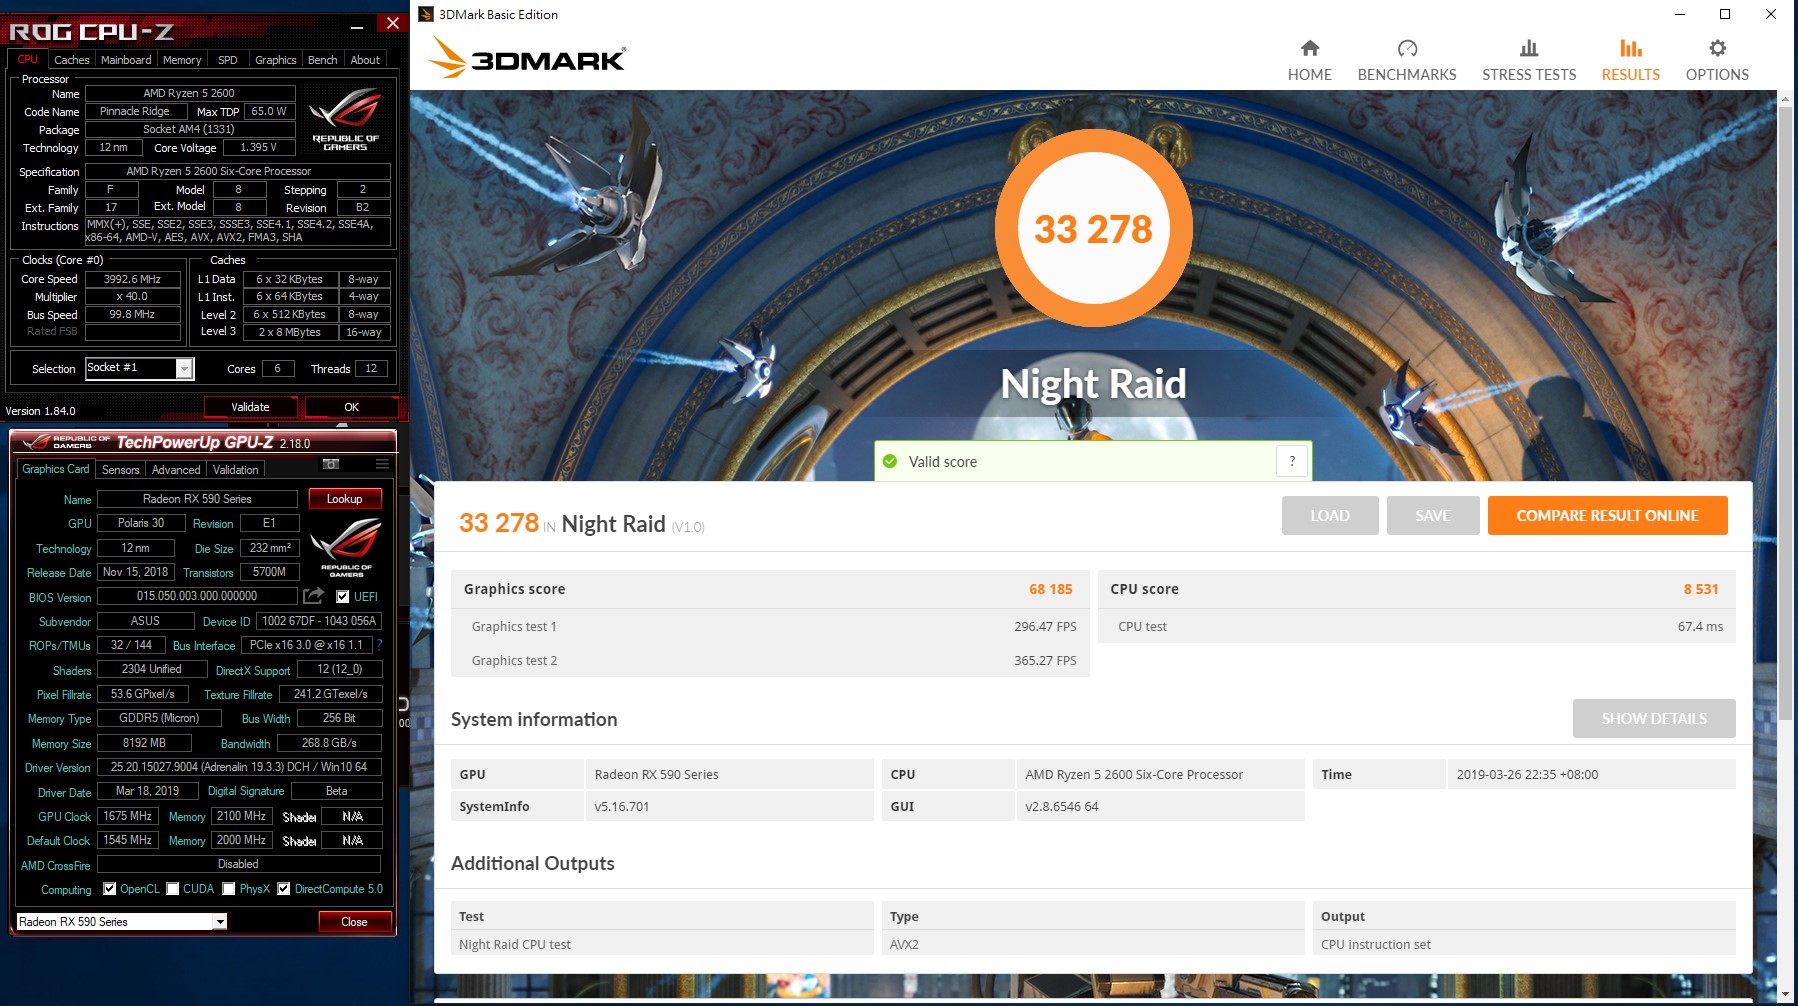The height and width of the screenshot is (1006, 1798).
Task: Open the Radeon RX 590 Series GPU dropdown
Action: [x=220, y=922]
